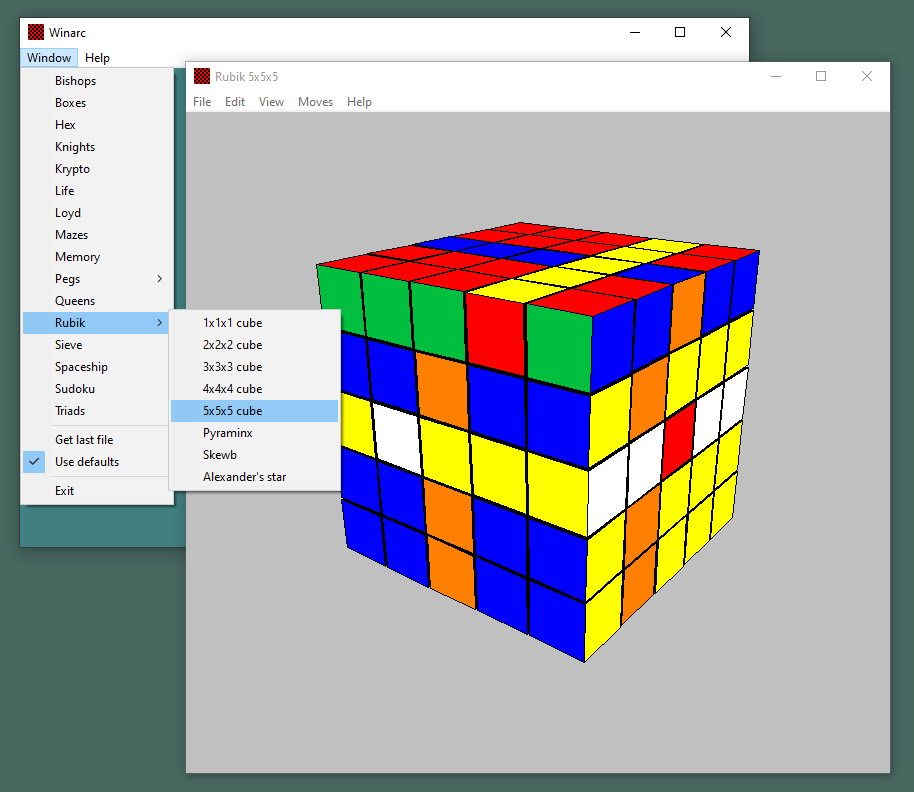
Task: Choose the Boxes game entry
Action: [97, 103]
